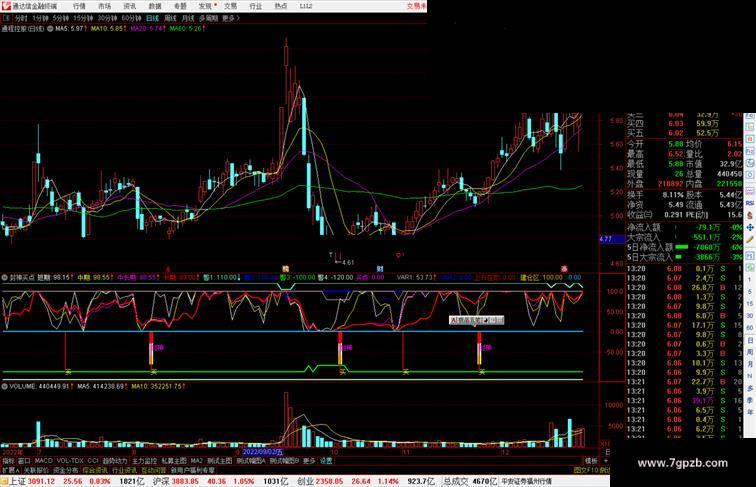This screenshot has width=756, height=487.
Task: Switch chart to 5分钟 period
Action: point(61,18)
